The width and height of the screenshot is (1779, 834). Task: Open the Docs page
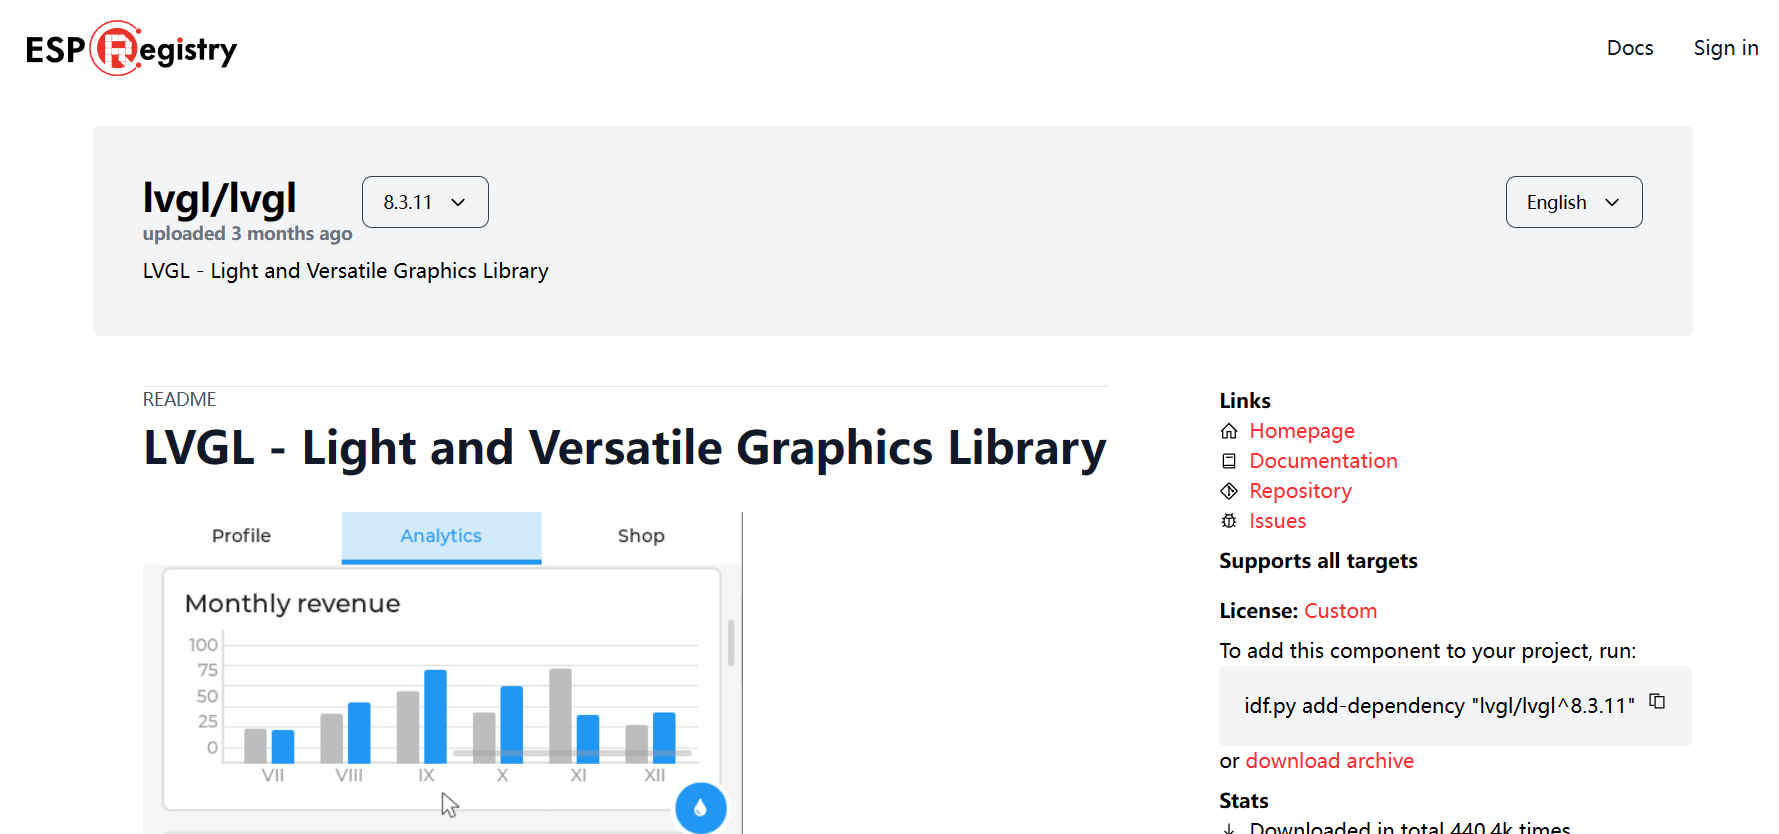click(1629, 48)
